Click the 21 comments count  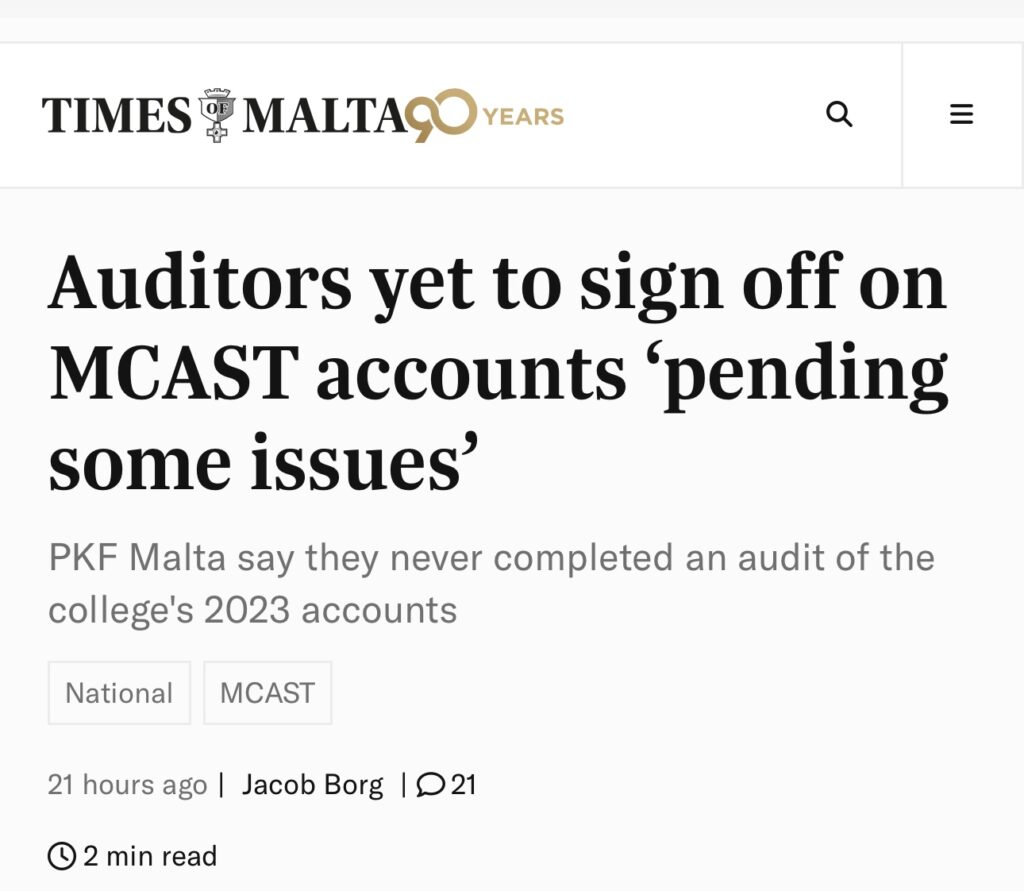click(463, 785)
